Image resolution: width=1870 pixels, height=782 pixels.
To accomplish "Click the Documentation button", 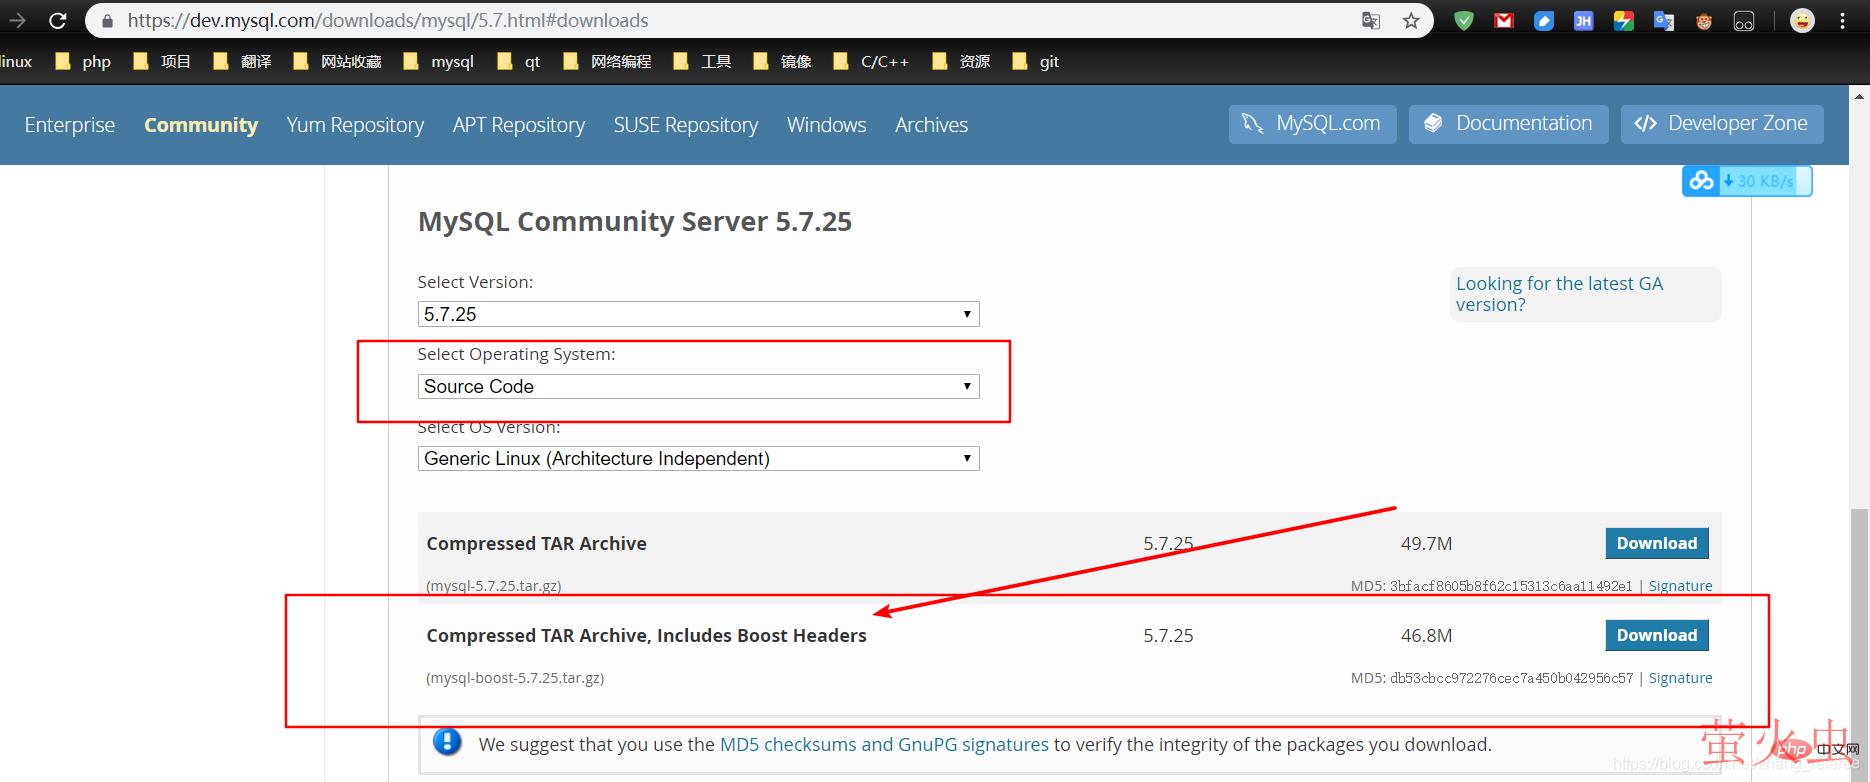I will click(x=1508, y=124).
